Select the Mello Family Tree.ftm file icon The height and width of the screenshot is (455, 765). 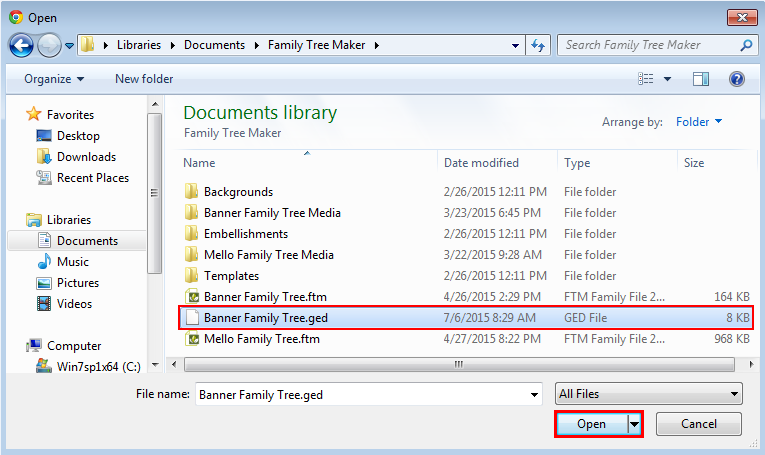[x=193, y=338]
